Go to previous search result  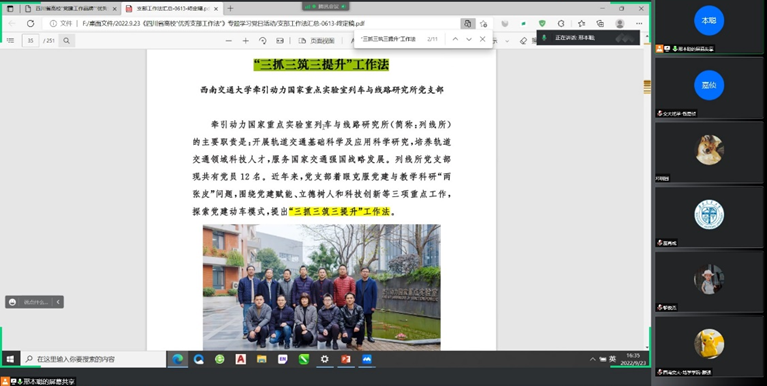click(x=455, y=39)
